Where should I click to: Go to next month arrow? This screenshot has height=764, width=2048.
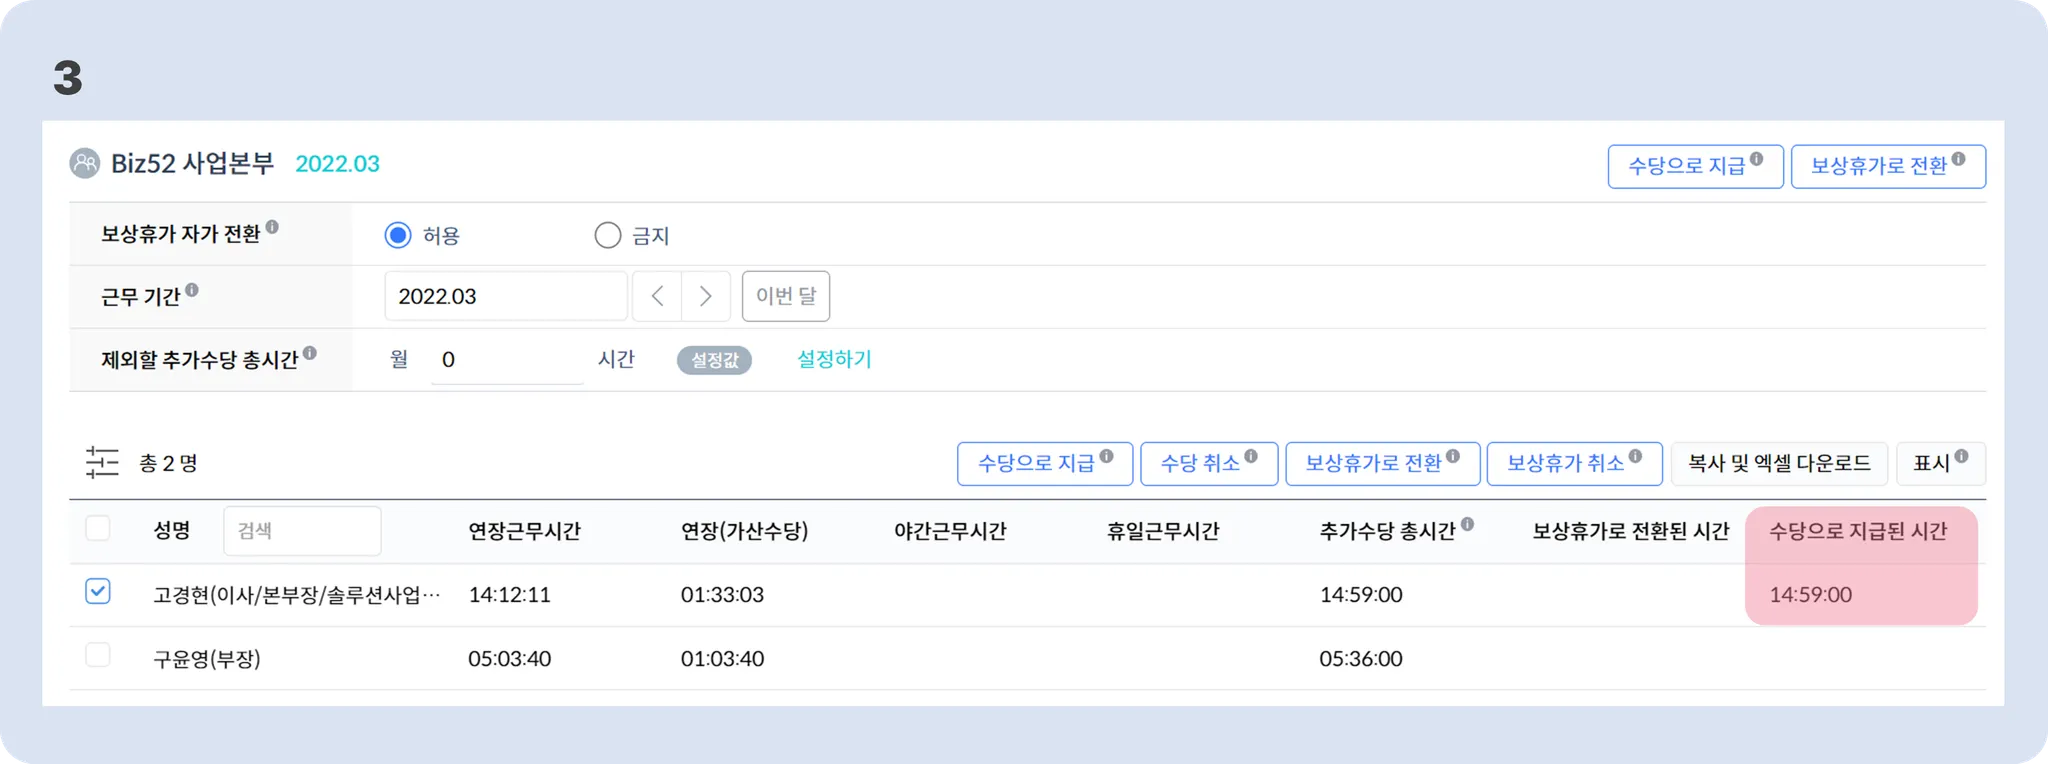click(706, 296)
